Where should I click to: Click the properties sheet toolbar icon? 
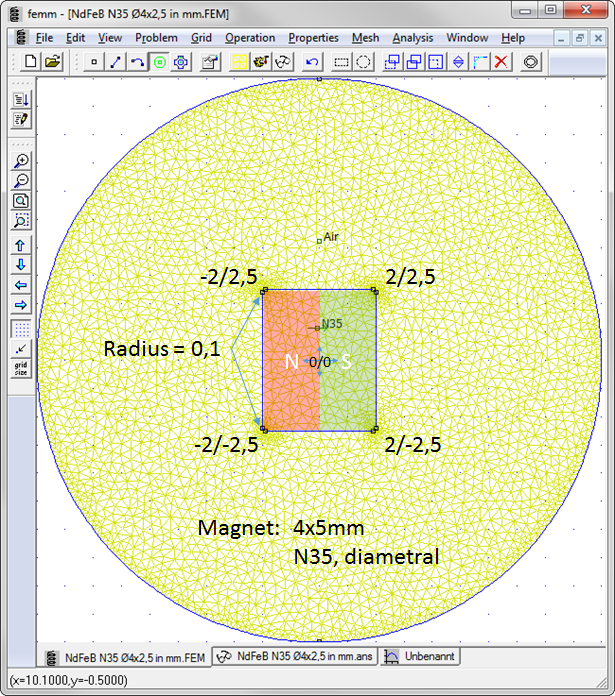coord(211,62)
